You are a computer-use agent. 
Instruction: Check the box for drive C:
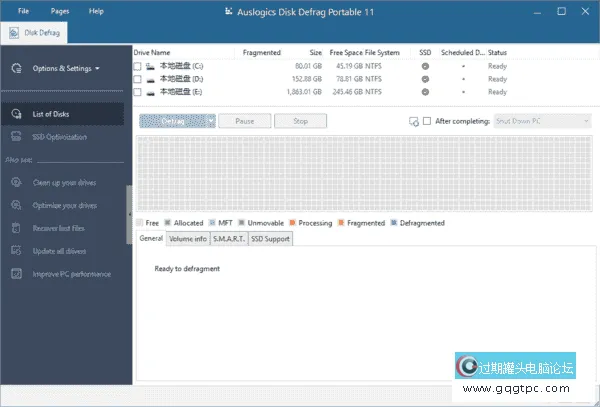(137, 66)
